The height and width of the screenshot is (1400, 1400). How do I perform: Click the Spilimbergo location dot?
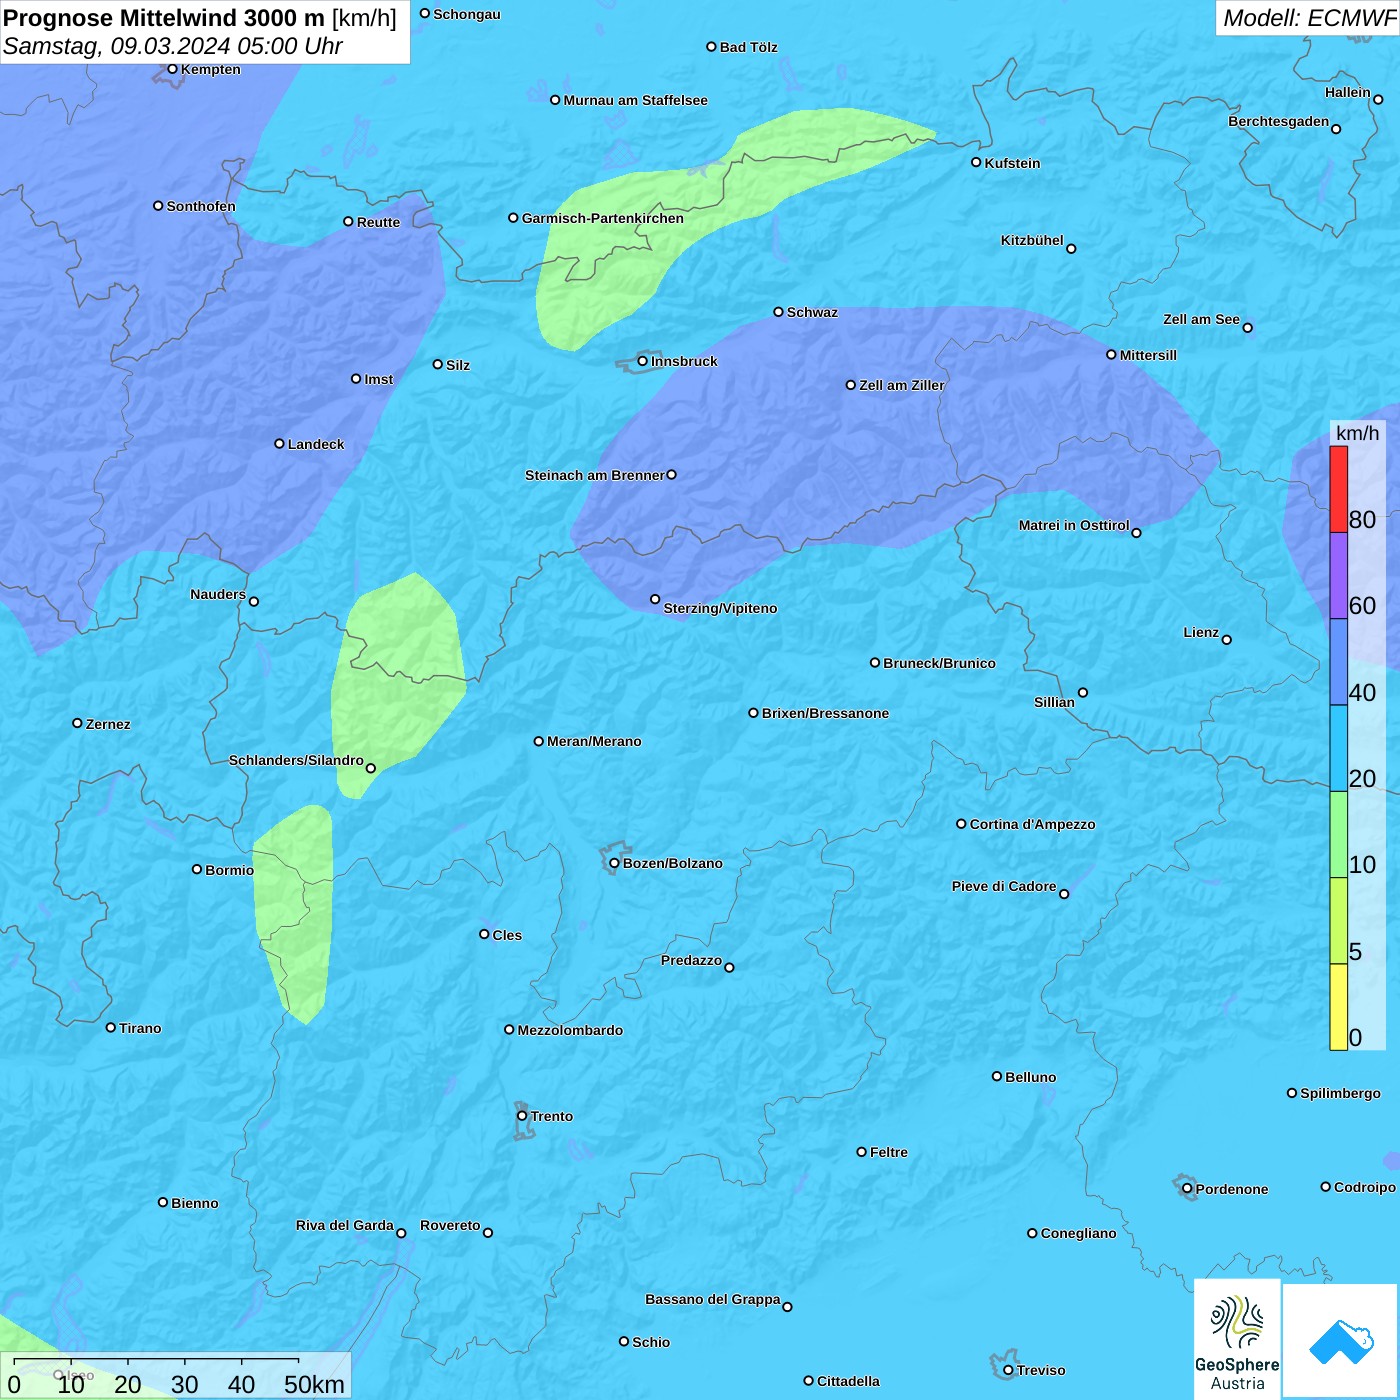pos(1292,1093)
